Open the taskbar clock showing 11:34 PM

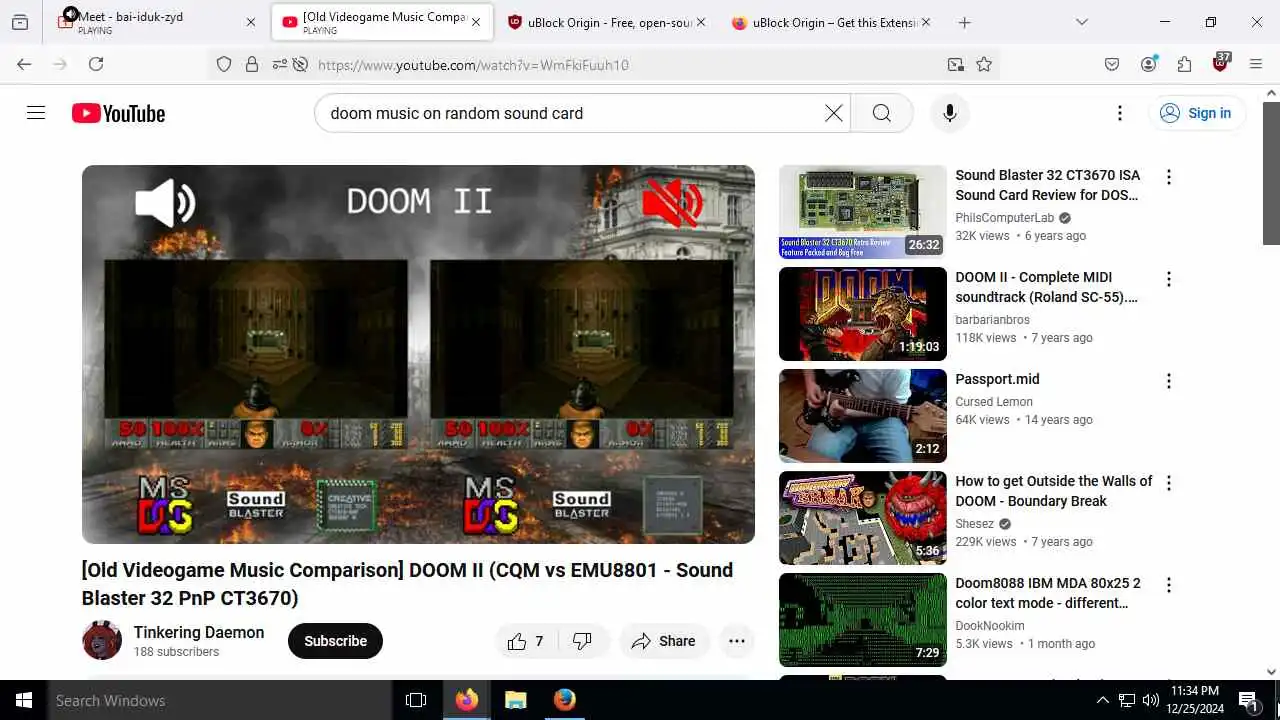coord(1195,700)
